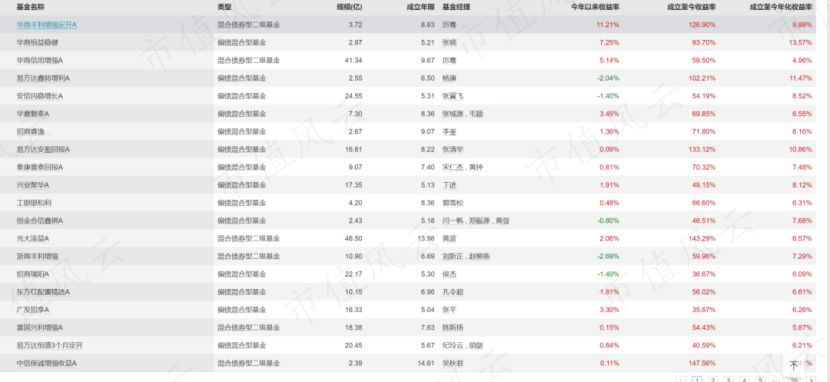Open the 华商丰利增强定开A fund link

(x=47, y=25)
